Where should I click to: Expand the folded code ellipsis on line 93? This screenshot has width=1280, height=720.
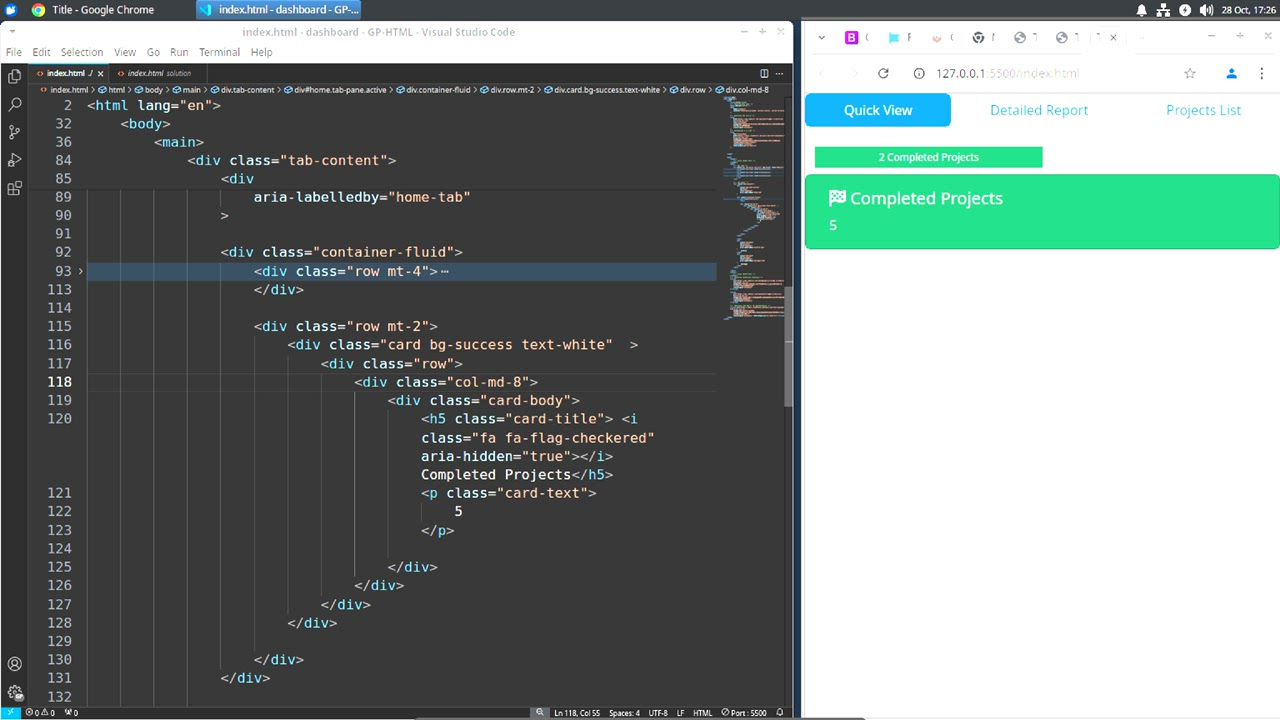tap(444, 271)
